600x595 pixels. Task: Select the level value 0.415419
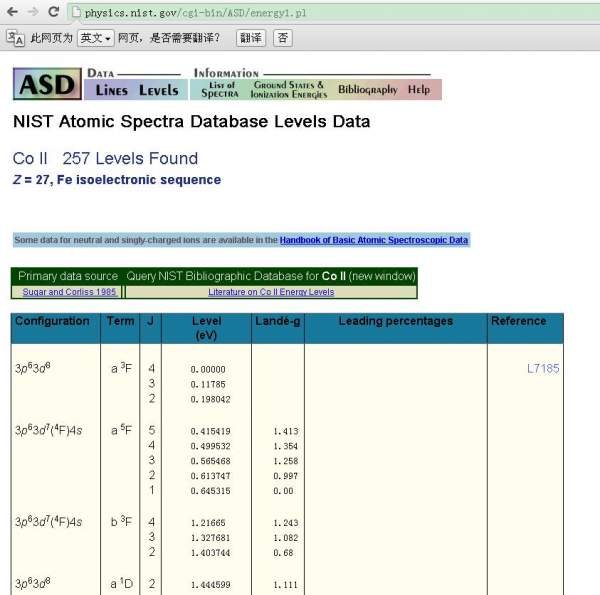[210, 431]
